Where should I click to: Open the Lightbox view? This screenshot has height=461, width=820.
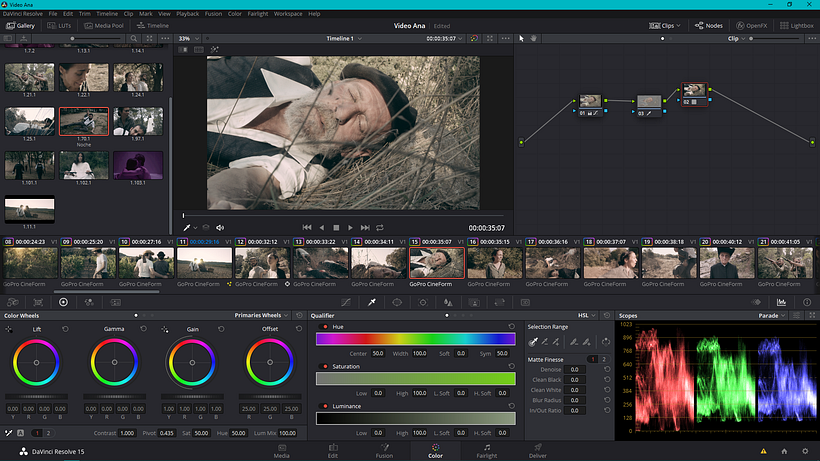796,26
